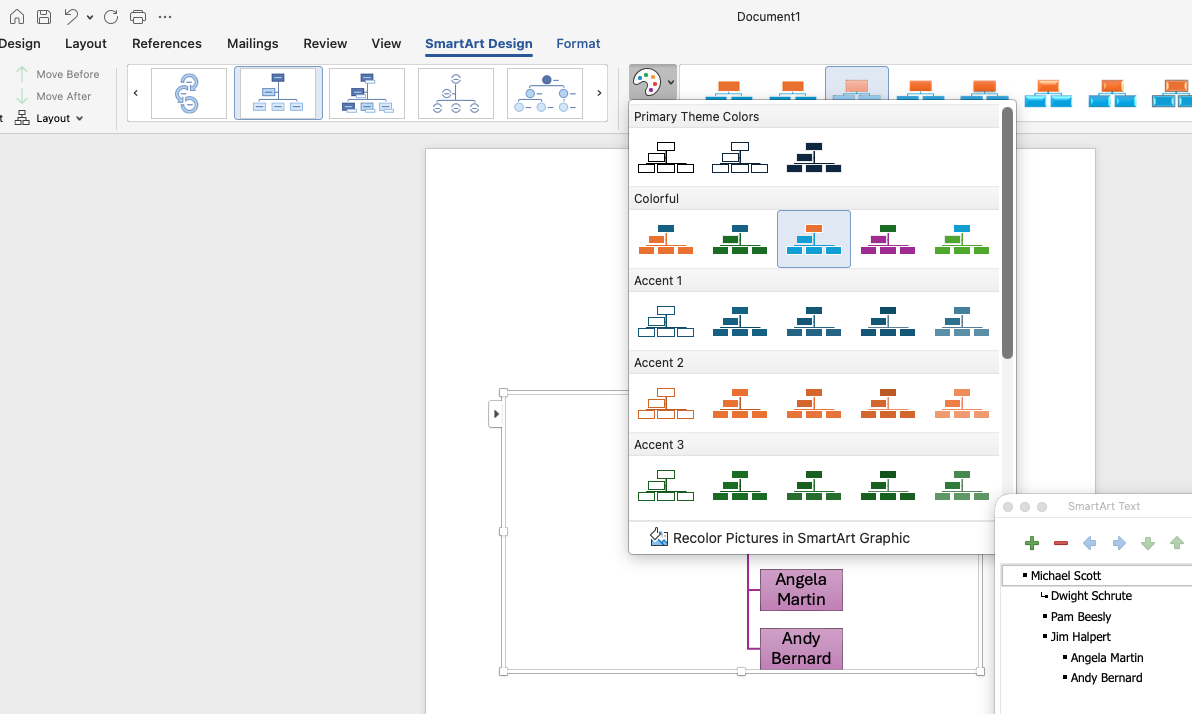Select Colorful orange-top light blue scheme
1192x714 pixels.
(814, 240)
